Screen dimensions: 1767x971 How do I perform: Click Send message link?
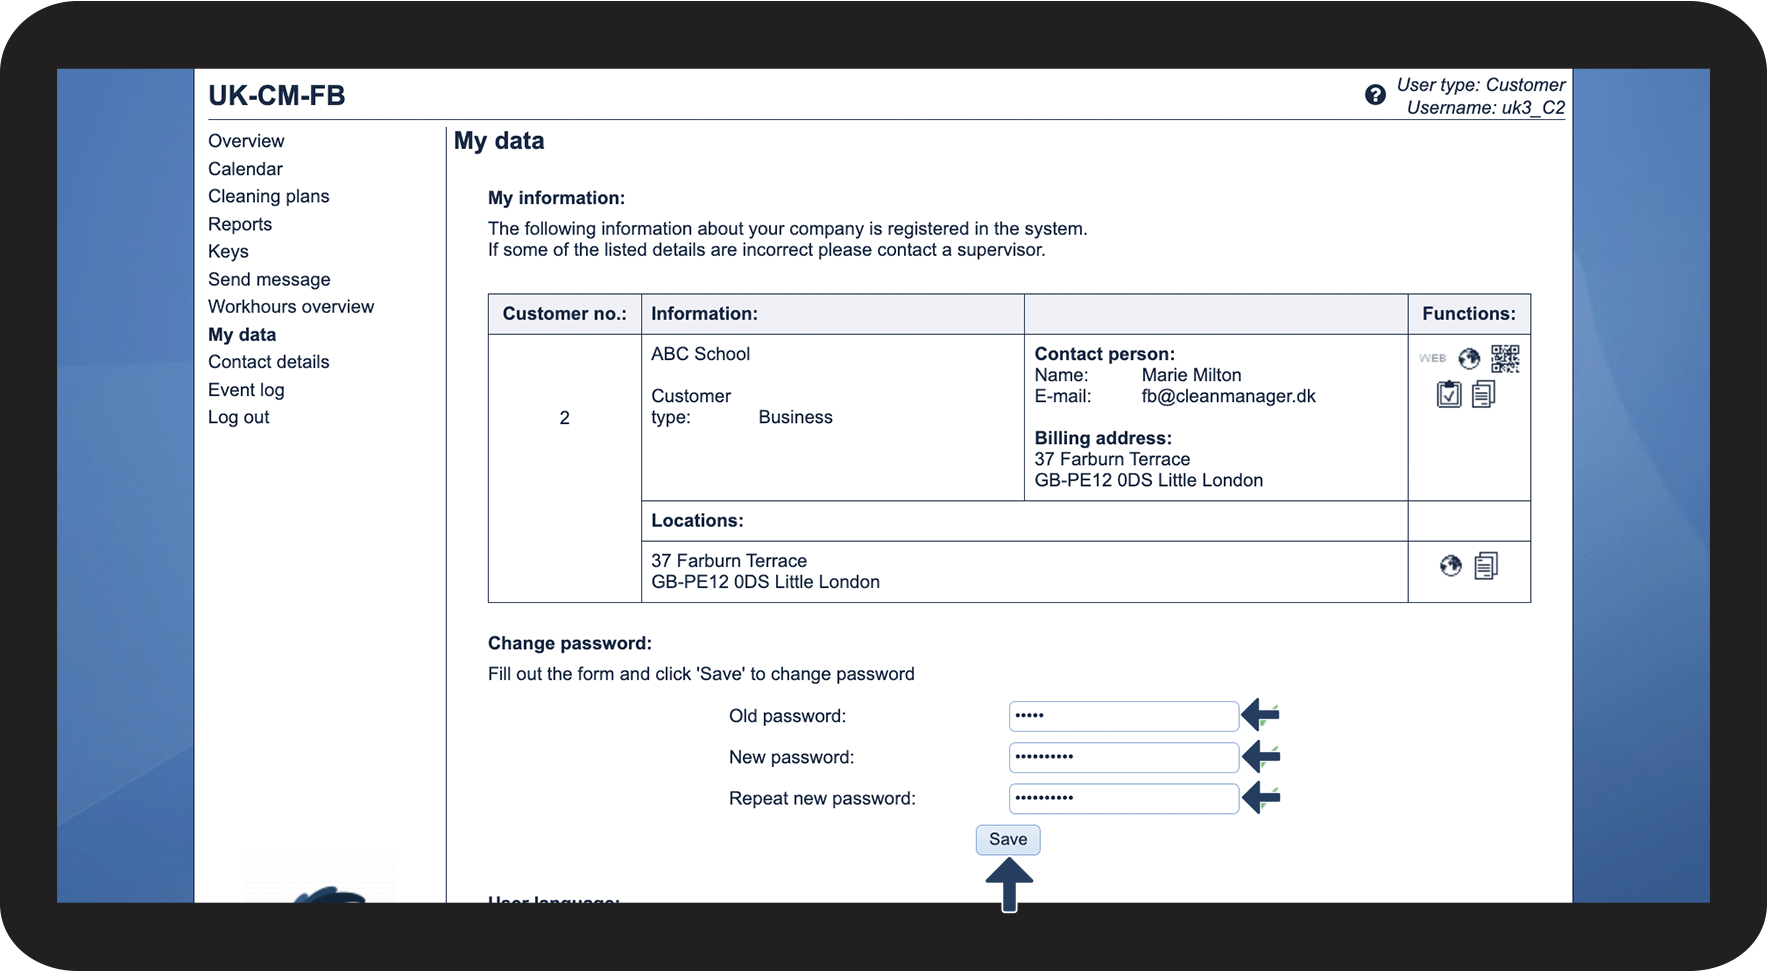pyautogui.click(x=269, y=279)
